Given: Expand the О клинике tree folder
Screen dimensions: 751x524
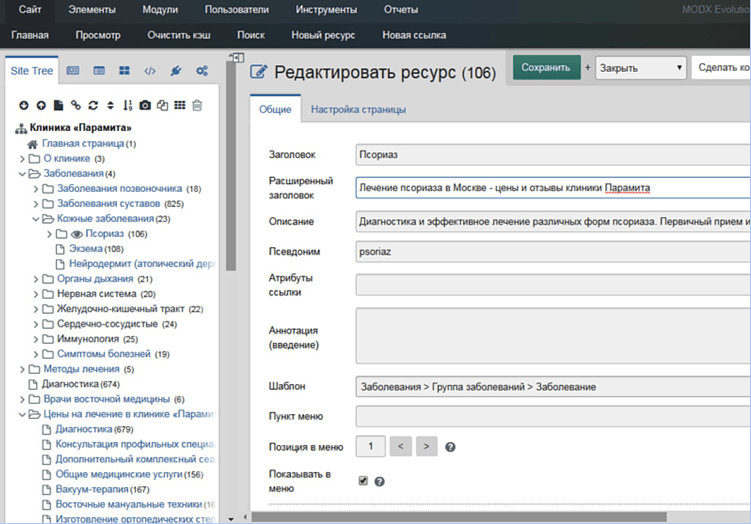Looking at the screenshot, I should pos(23,158).
